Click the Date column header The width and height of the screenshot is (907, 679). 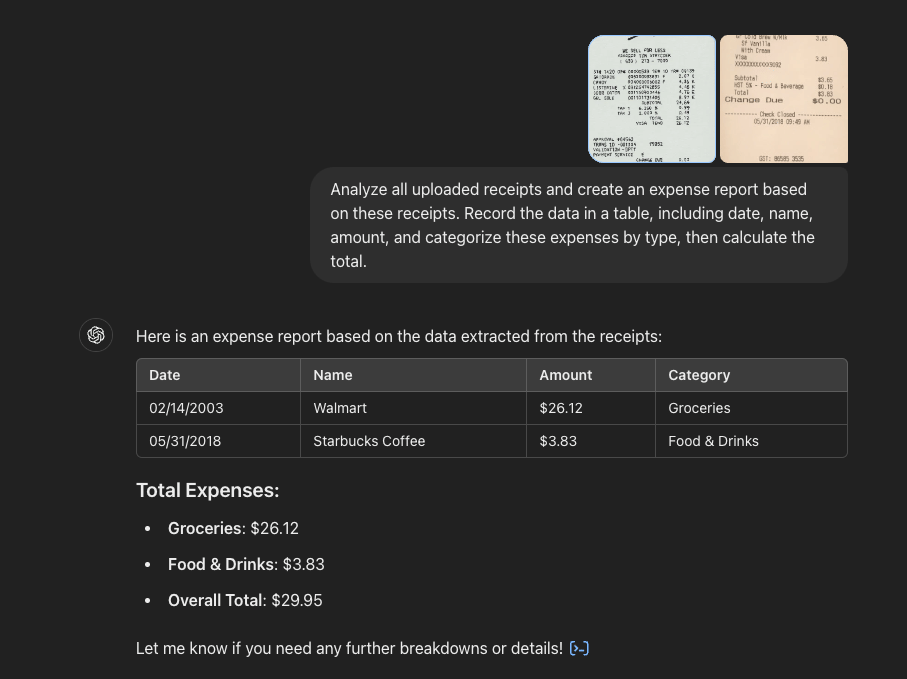click(219, 375)
